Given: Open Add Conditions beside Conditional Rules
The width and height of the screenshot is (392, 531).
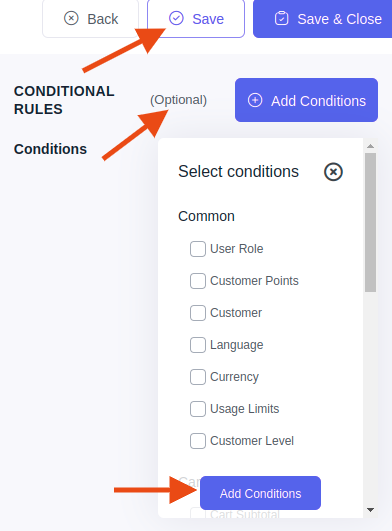Looking at the screenshot, I should click(306, 100).
